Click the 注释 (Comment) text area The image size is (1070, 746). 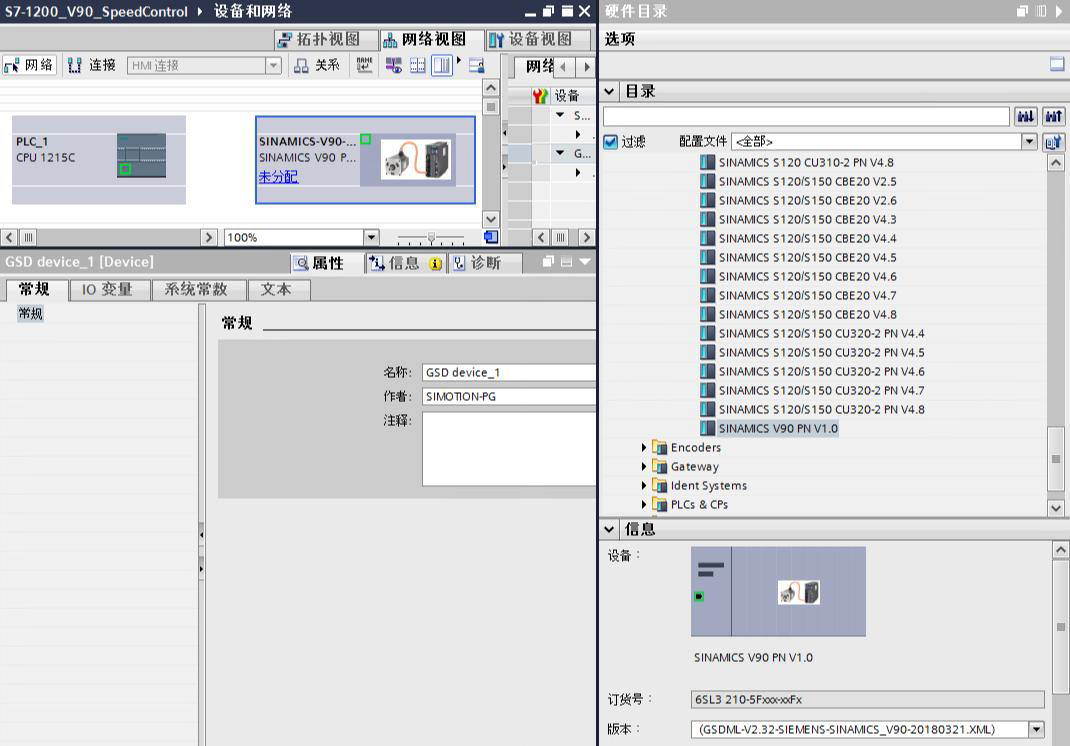[x=509, y=449]
